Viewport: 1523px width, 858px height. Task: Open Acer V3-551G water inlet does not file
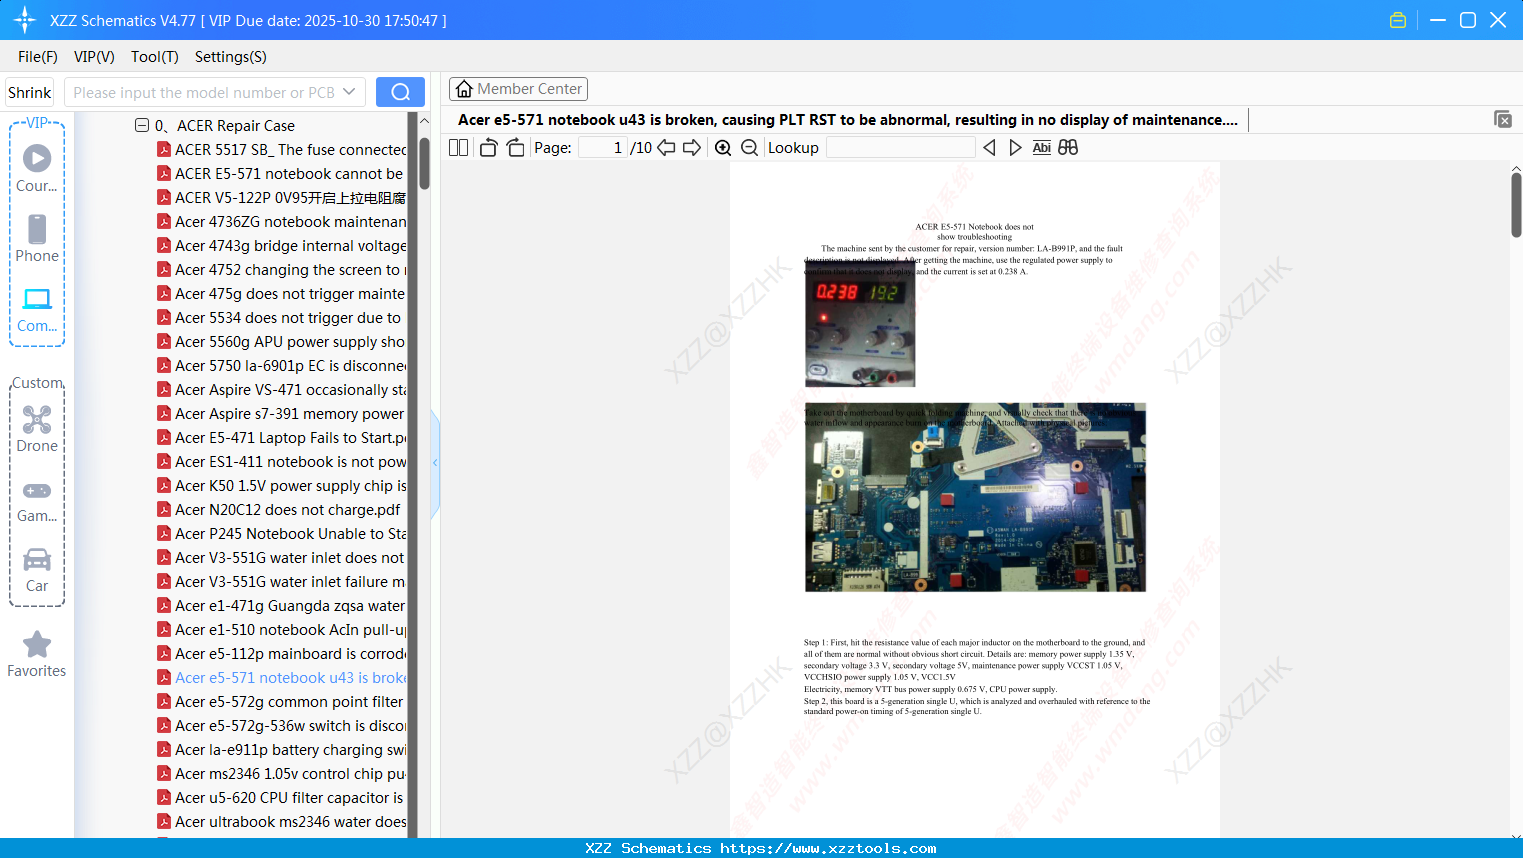pos(281,557)
